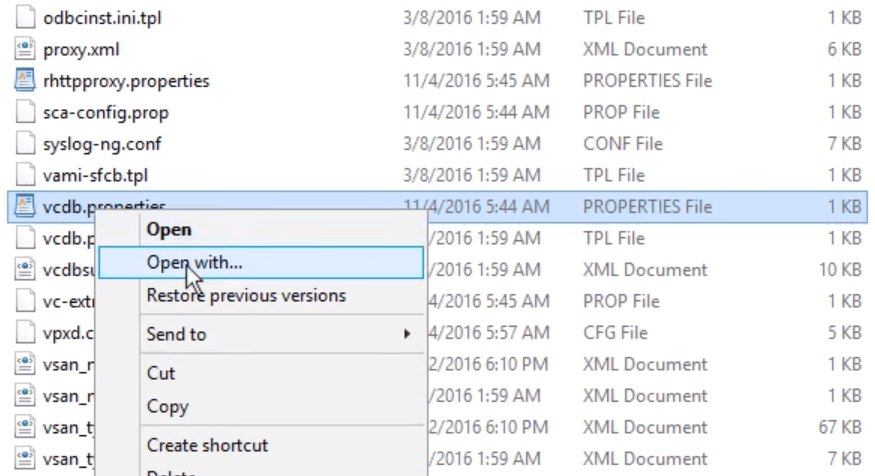This screenshot has width=875, height=476.
Task: Select the syslog-ng.conf file name
Action: 102,144
